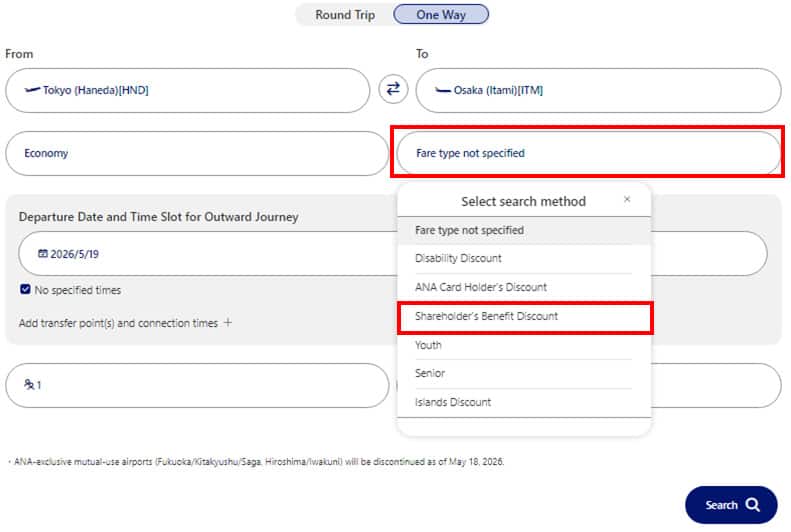Select the Round Trip option
The width and height of the screenshot is (791, 532).
(344, 15)
